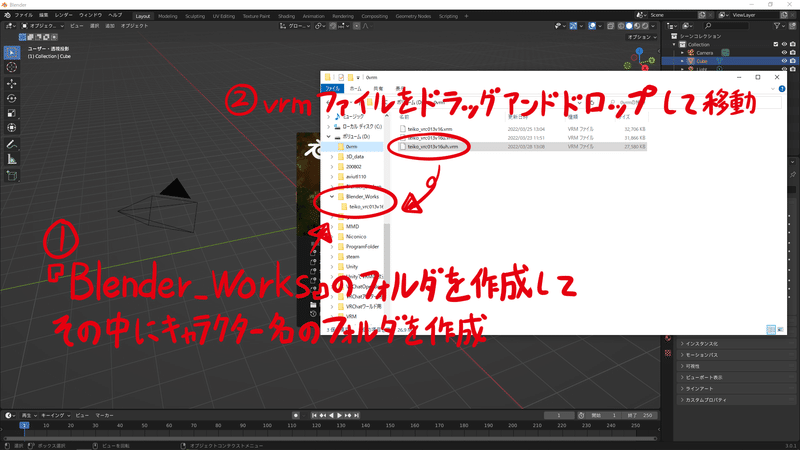The width and height of the screenshot is (800, 450).
Task: Click the Explorer help question-mark icon
Action: click(x=782, y=89)
